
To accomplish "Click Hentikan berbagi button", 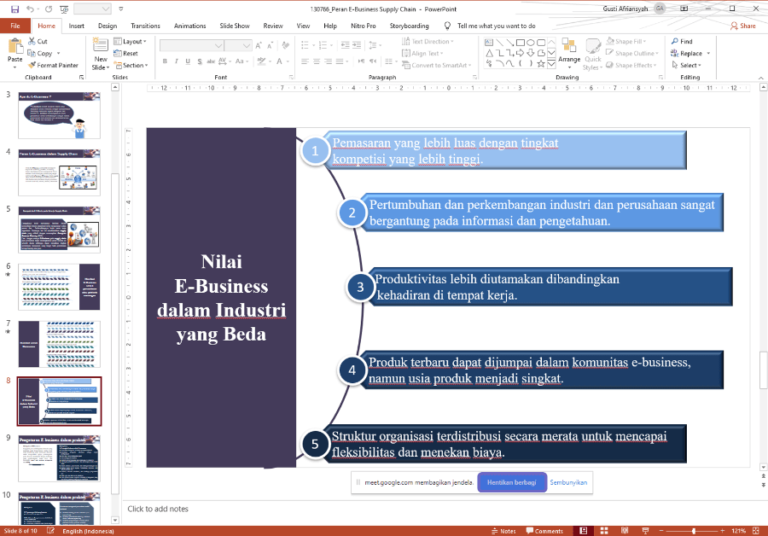I will [512, 483].
